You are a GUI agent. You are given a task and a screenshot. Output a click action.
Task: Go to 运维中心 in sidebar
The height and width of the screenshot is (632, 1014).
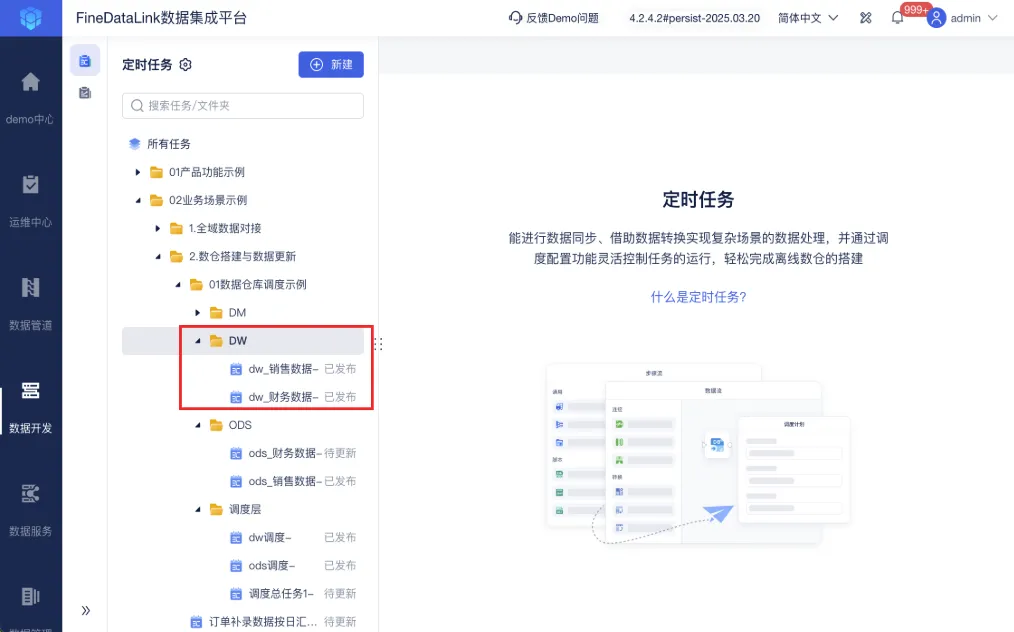tap(30, 185)
